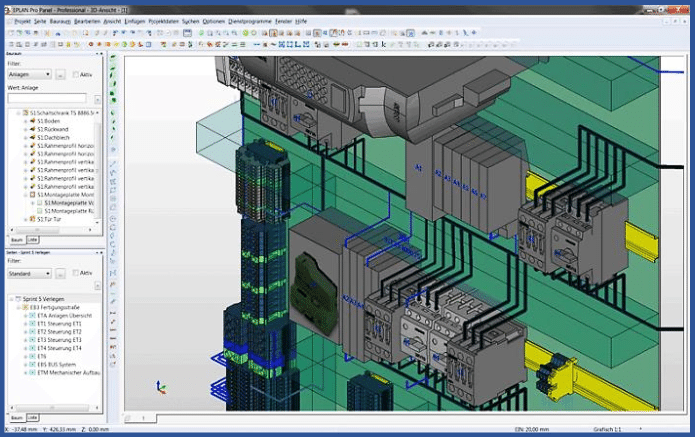This screenshot has width=695, height=437.
Task: Click the Wert Anlage input field
Action: [x=47, y=98]
